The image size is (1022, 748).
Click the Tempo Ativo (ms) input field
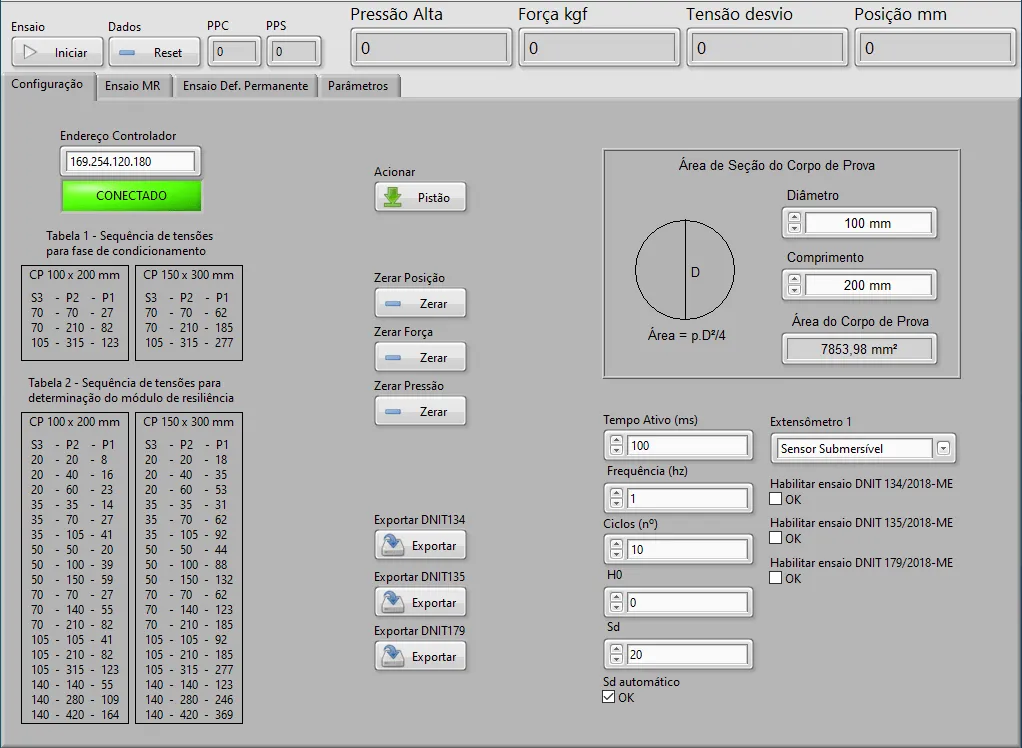pyautogui.click(x=687, y=446)
